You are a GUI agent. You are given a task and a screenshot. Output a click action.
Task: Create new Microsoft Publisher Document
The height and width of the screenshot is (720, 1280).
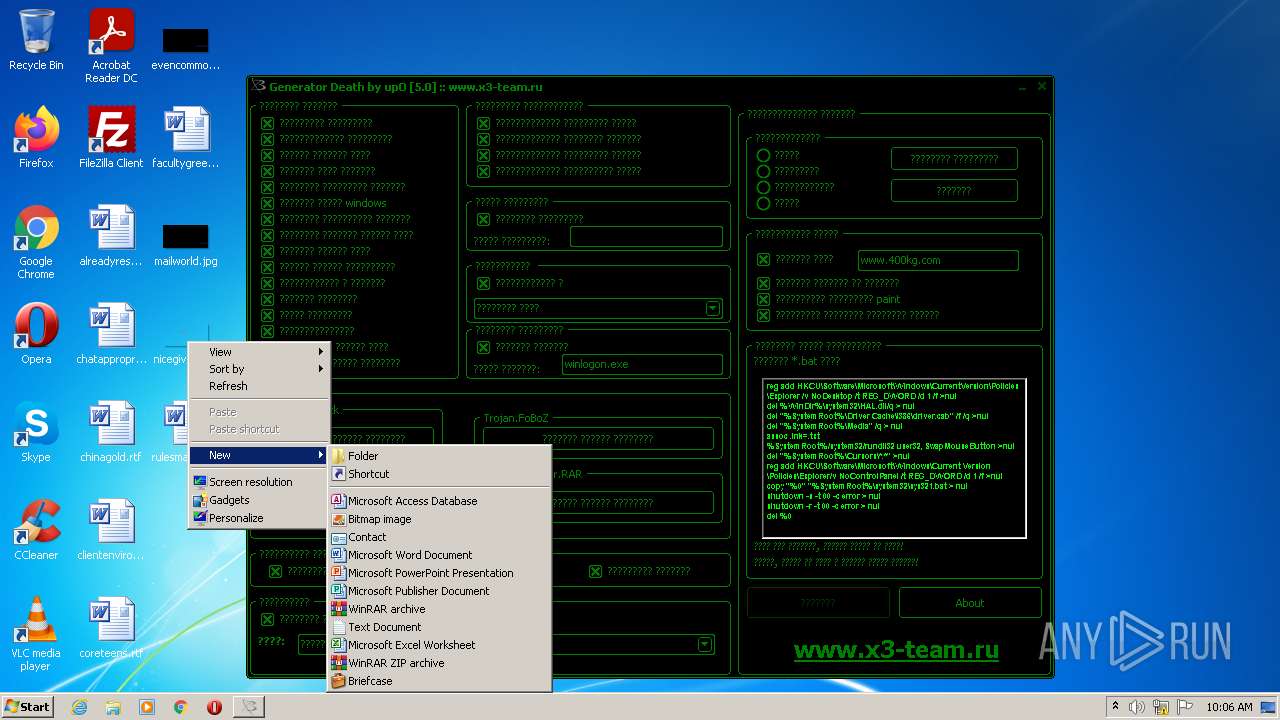click(440, 591)
